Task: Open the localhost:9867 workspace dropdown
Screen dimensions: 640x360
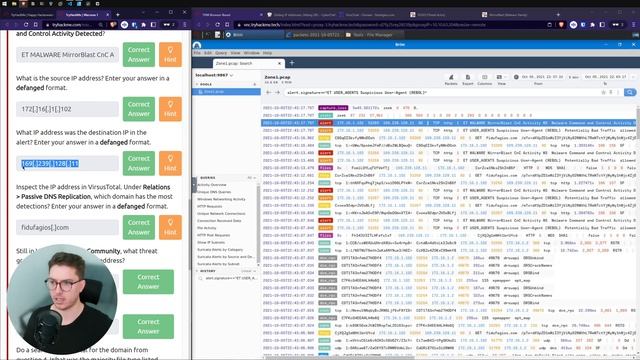Action: (215, 75)
